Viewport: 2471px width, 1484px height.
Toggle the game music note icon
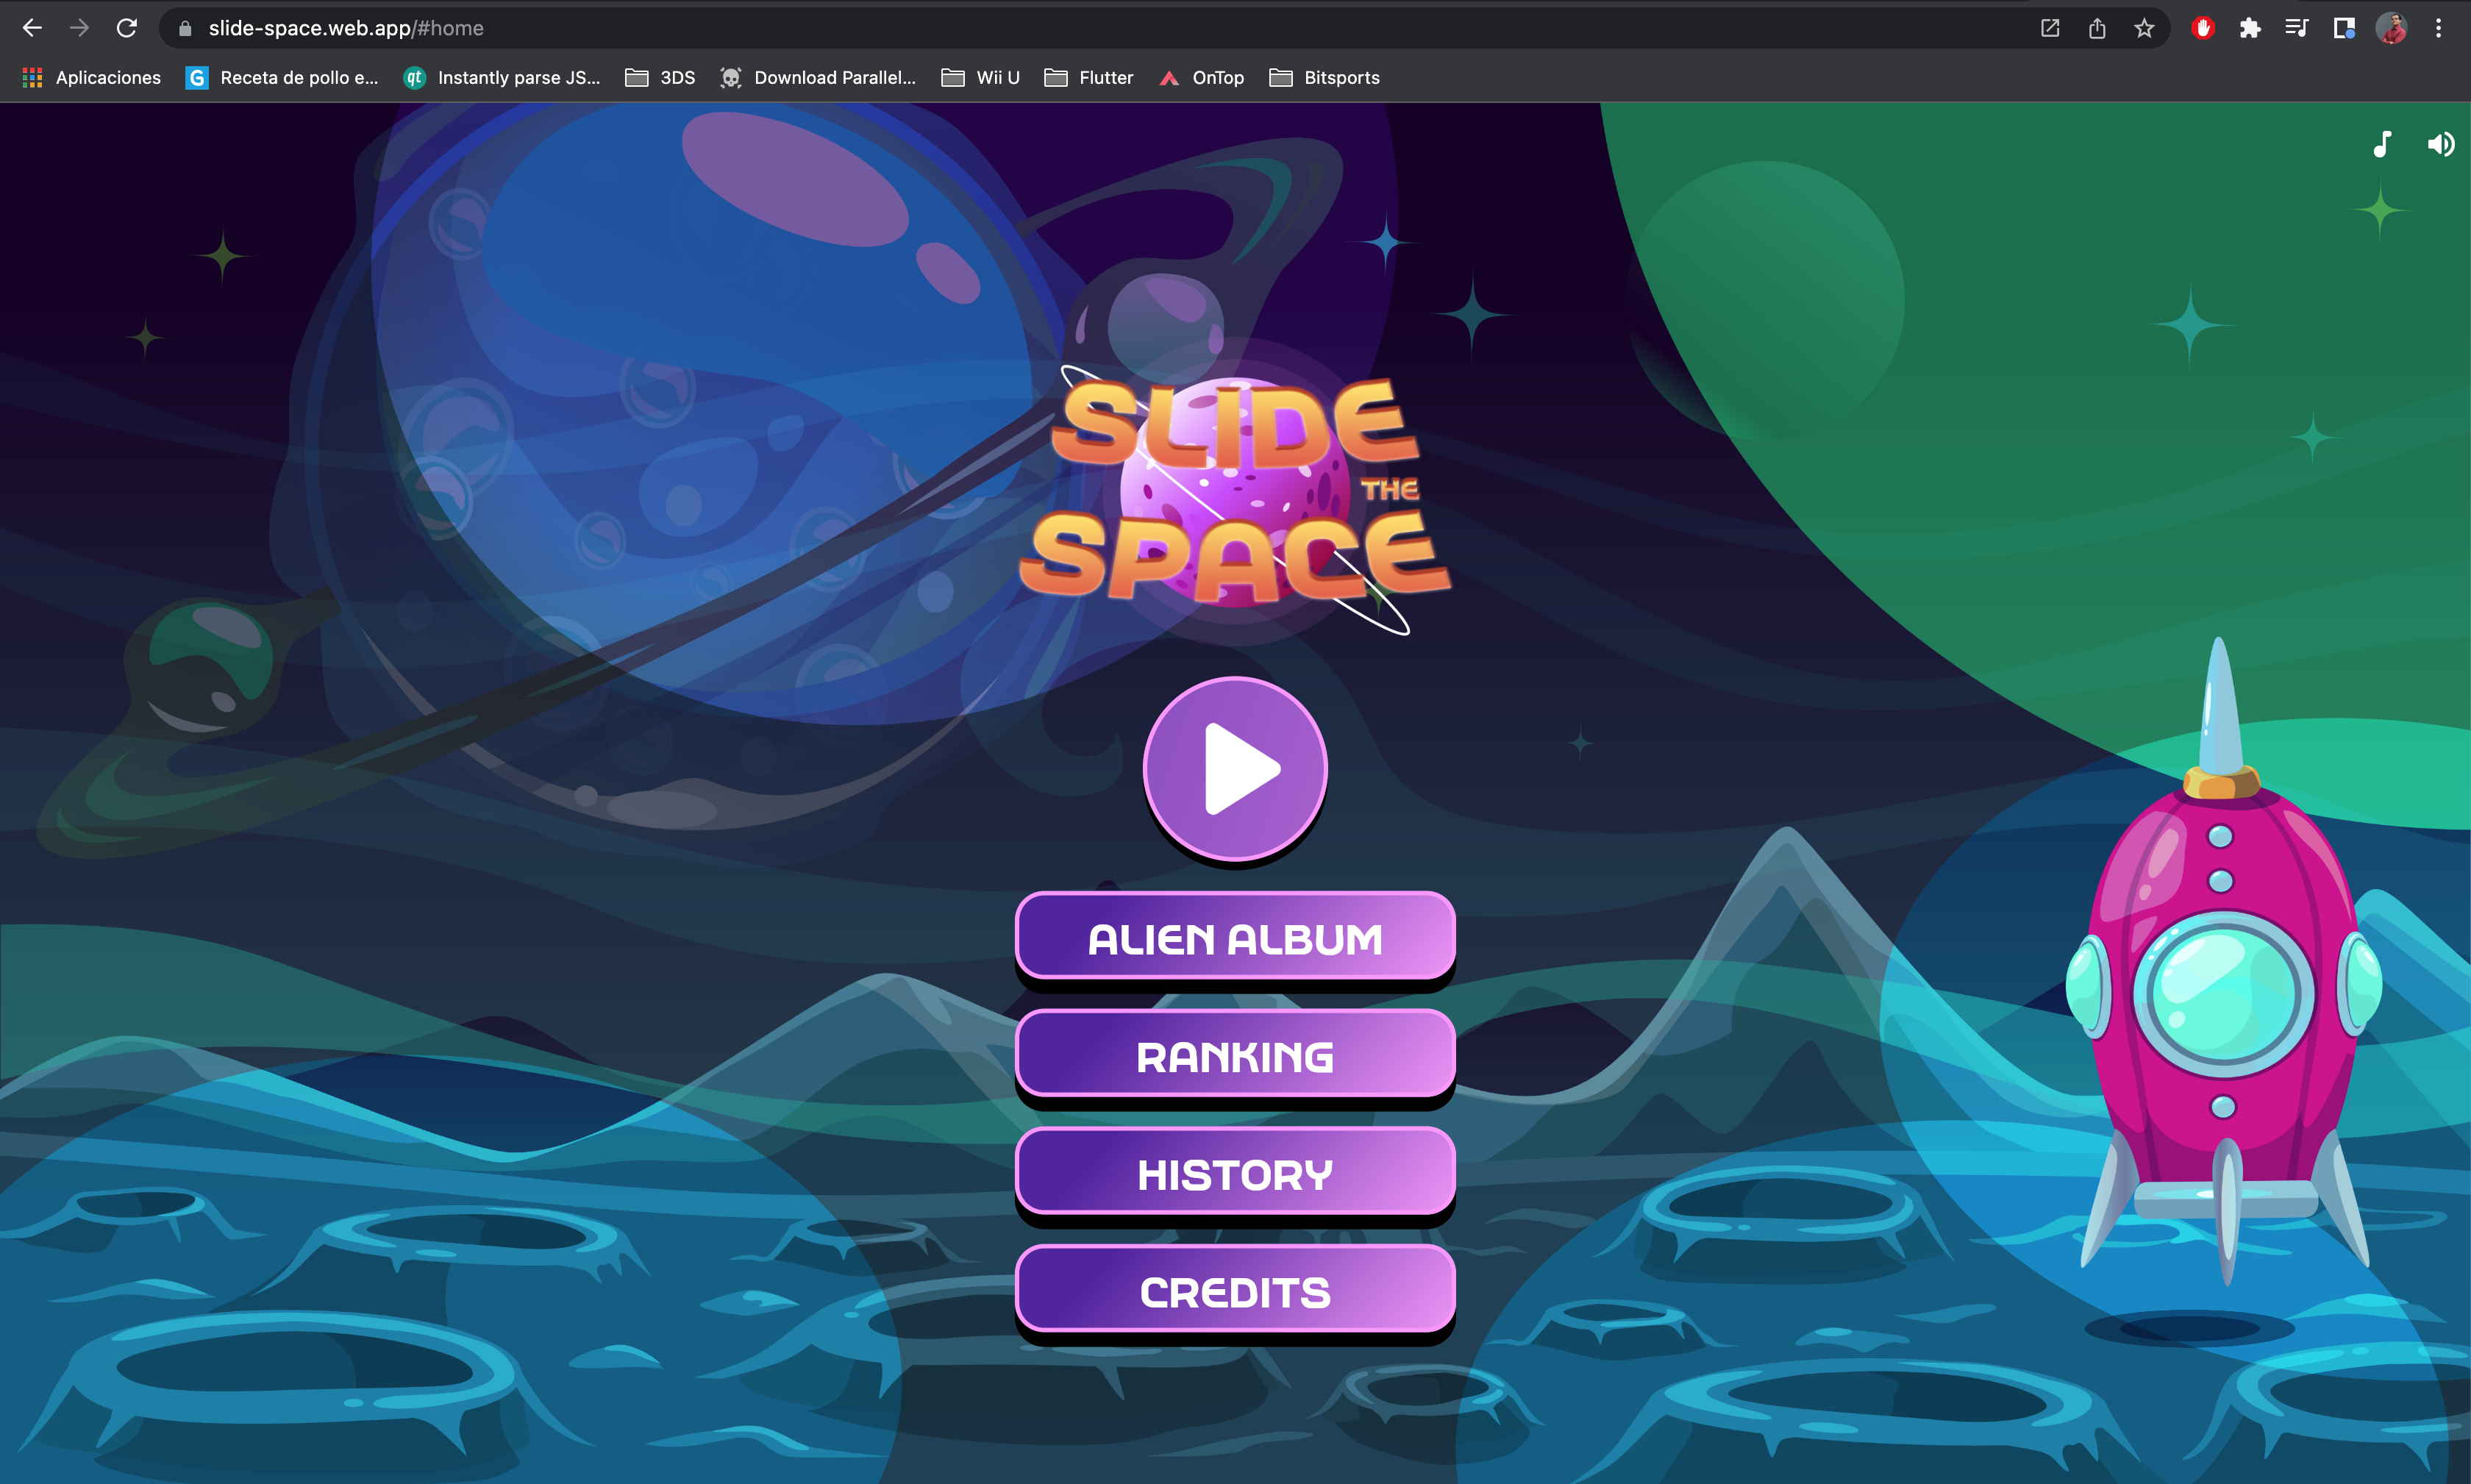2382,145
